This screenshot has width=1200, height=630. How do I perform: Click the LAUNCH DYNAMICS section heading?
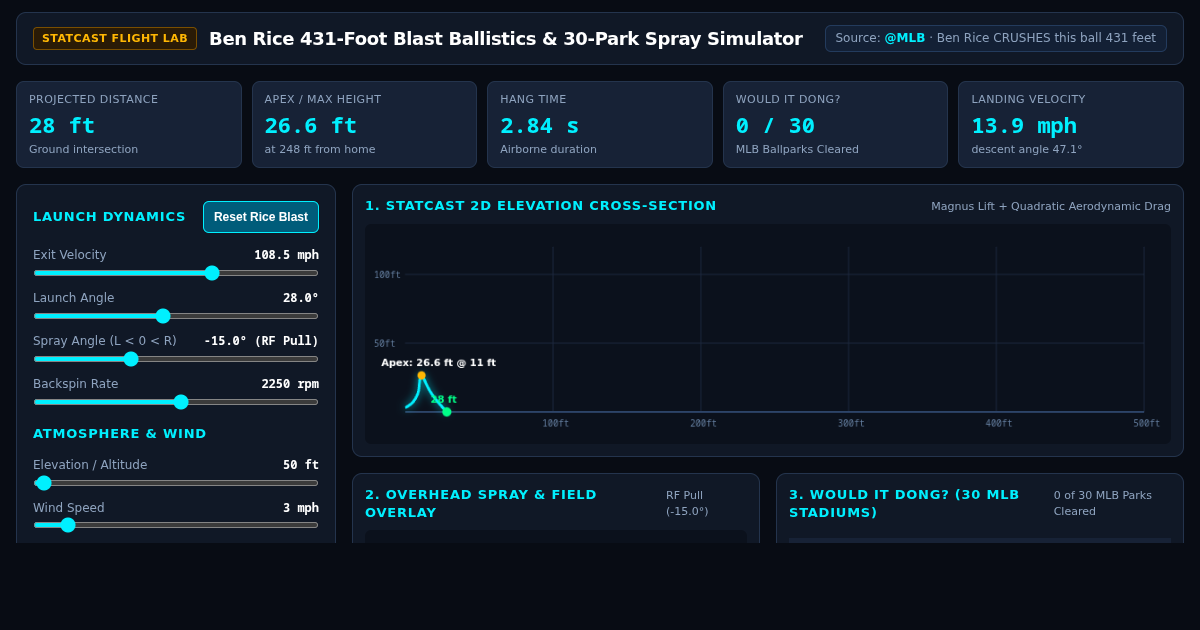coord(109,217)
